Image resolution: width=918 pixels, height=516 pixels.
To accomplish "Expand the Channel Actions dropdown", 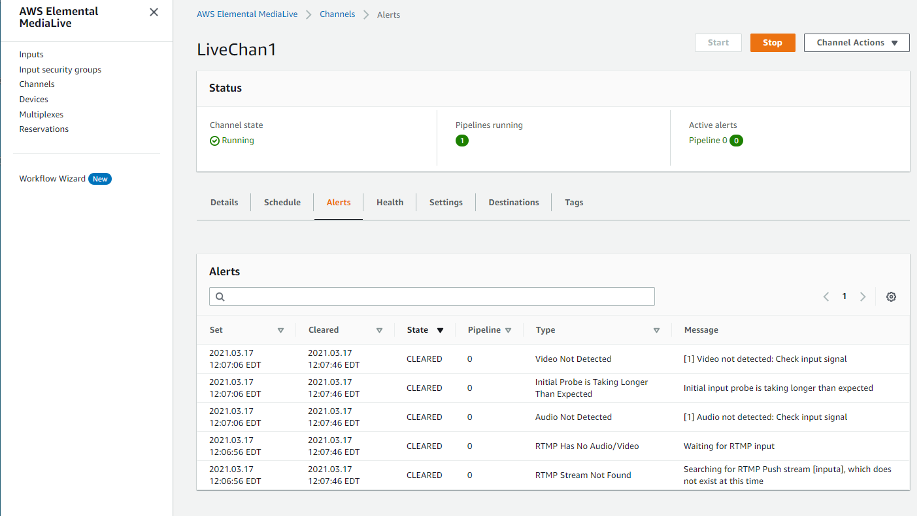I will coord(856,43).
